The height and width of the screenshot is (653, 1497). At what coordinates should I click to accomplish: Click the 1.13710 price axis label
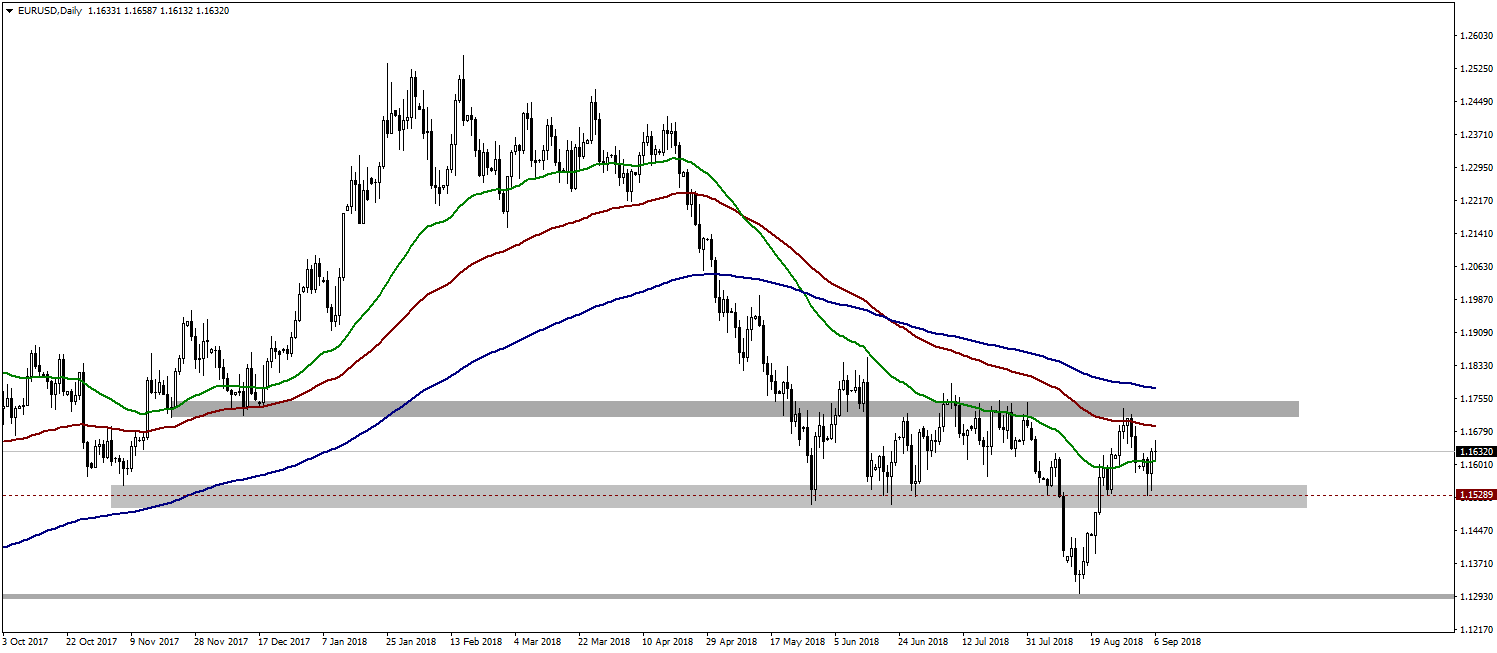point(1476,564)
